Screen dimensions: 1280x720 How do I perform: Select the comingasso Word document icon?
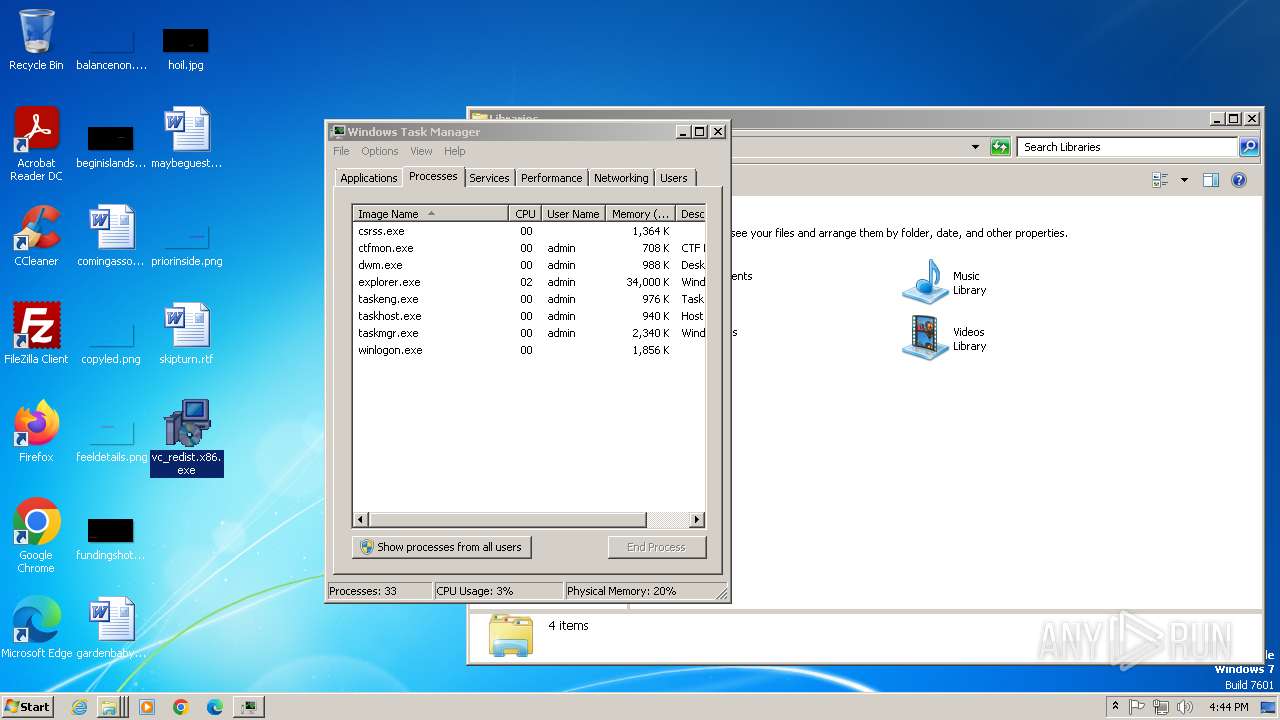click(111, 236)
